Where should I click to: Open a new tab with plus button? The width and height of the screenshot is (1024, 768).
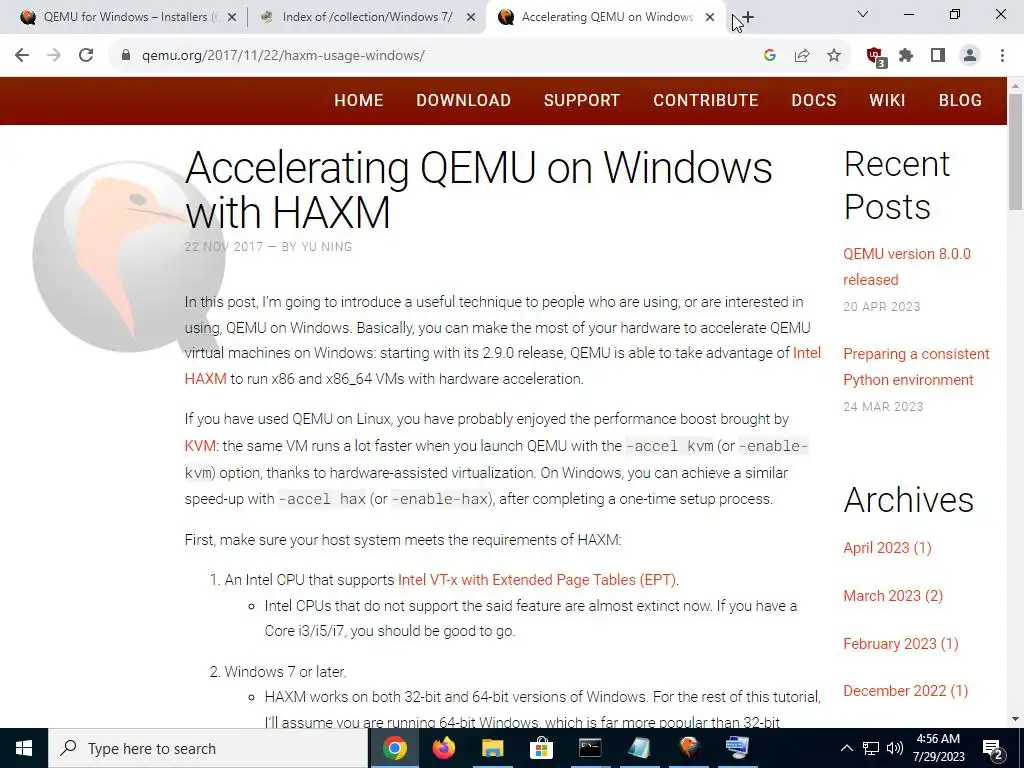tap(748, 18)
